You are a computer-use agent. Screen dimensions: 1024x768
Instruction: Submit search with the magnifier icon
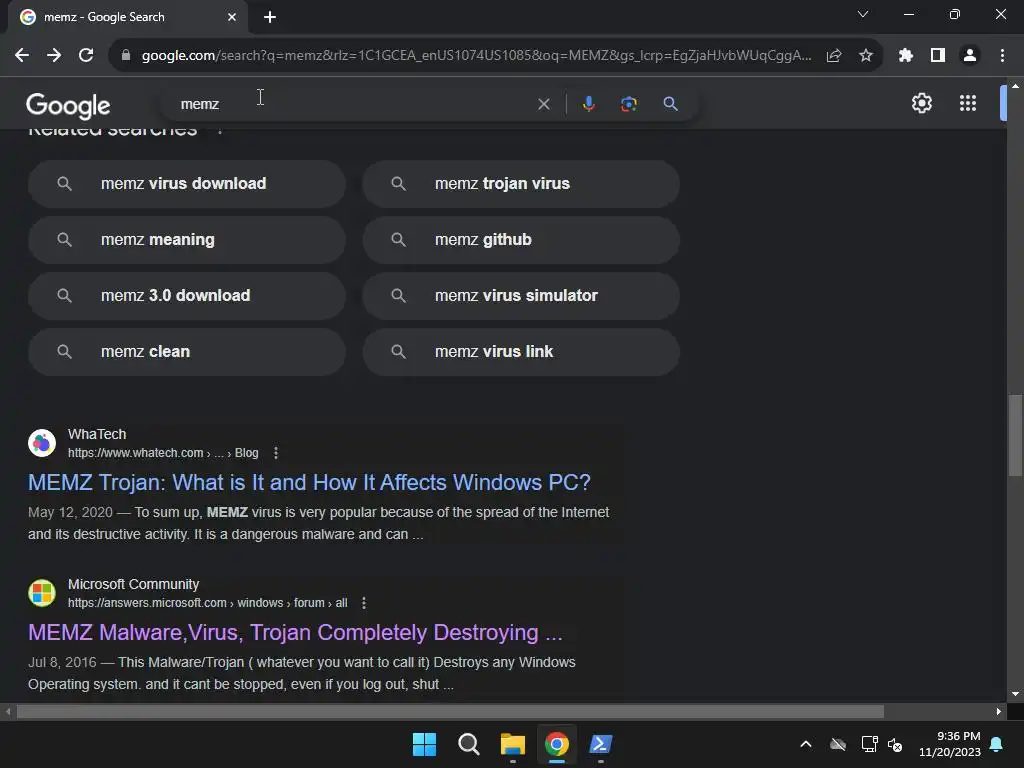pos(670,104)
